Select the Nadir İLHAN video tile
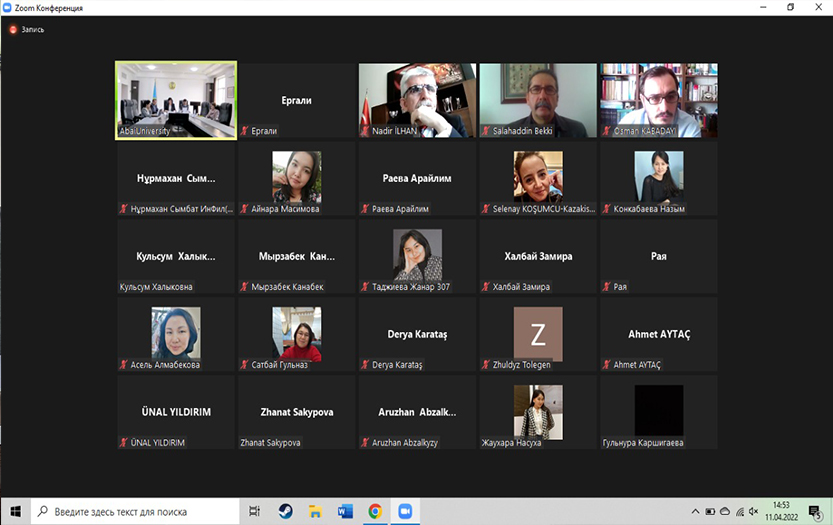Viewport: 833px width, 525px height. (x=417, y=100)
